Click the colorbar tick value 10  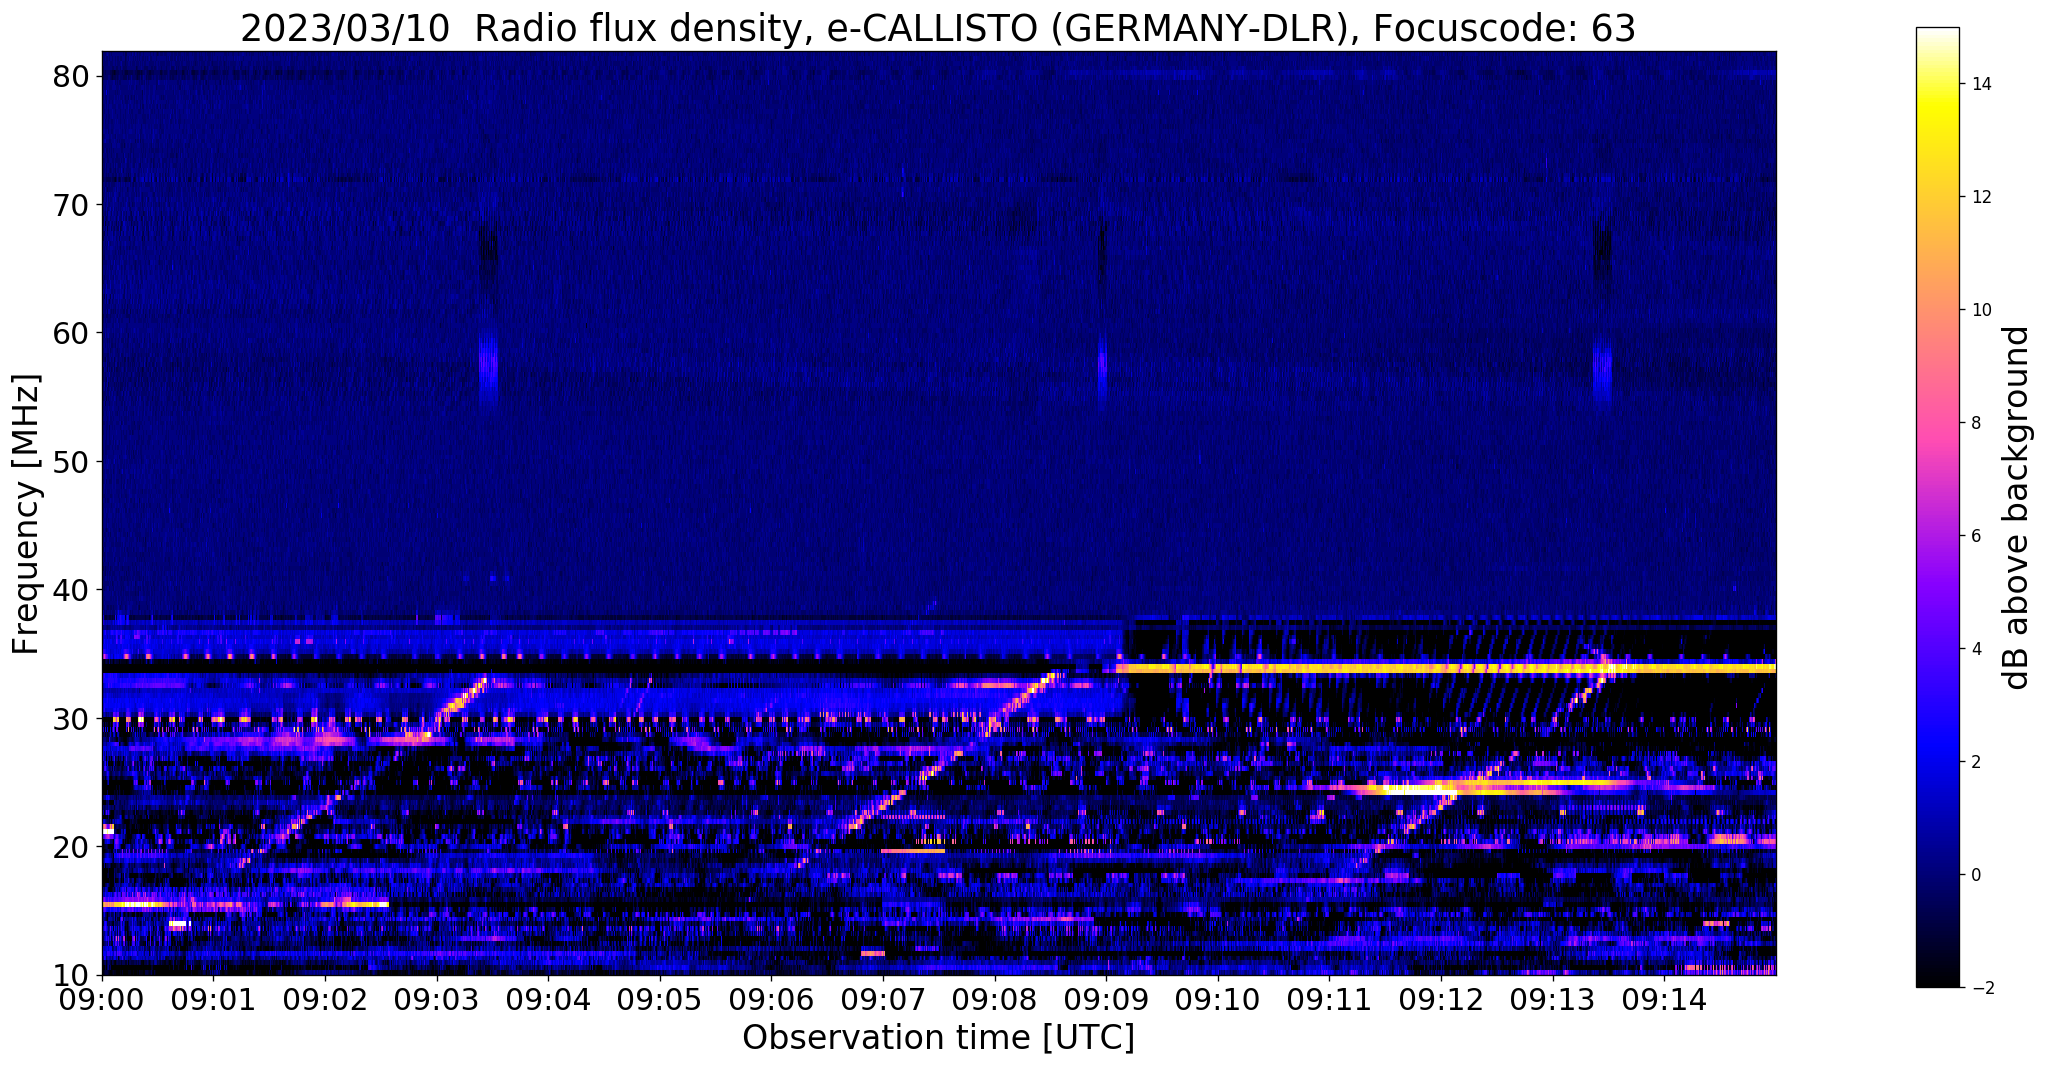point(1980,310)
